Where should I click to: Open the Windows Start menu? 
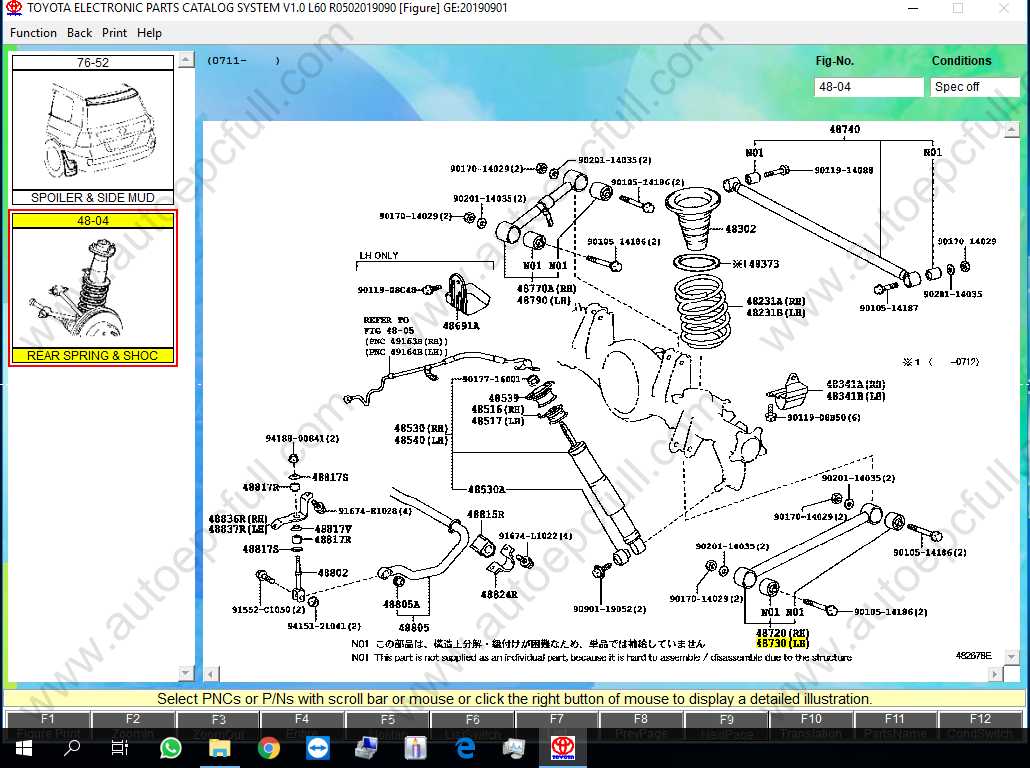[x=23, y=748]
